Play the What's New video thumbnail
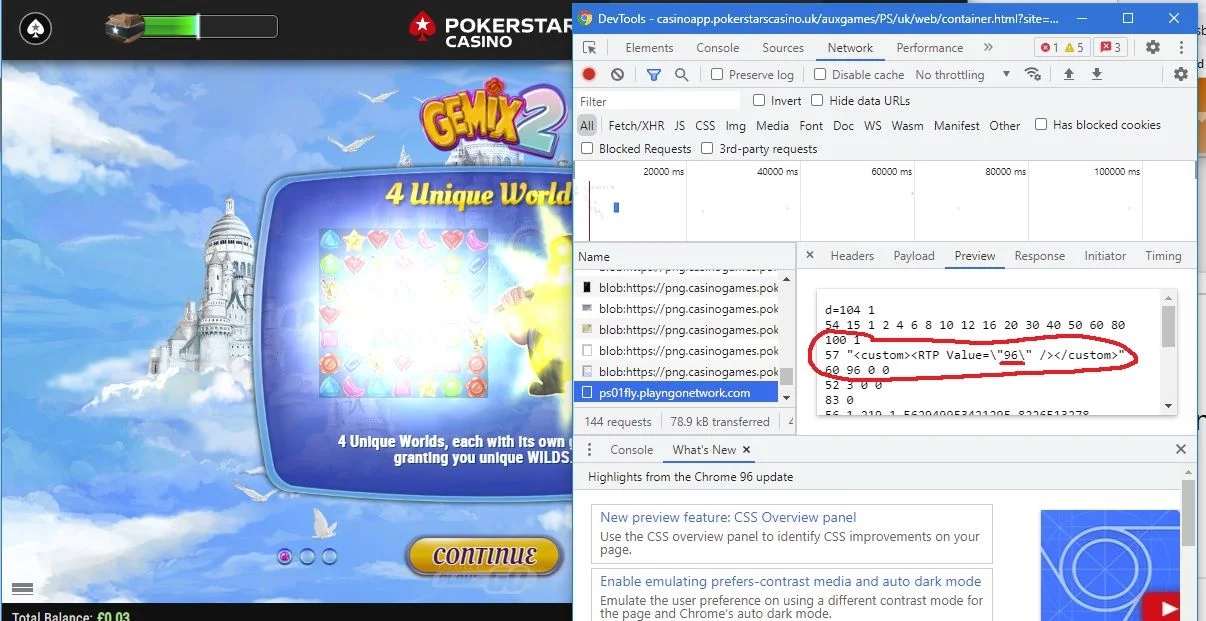 pos(1111,565)
